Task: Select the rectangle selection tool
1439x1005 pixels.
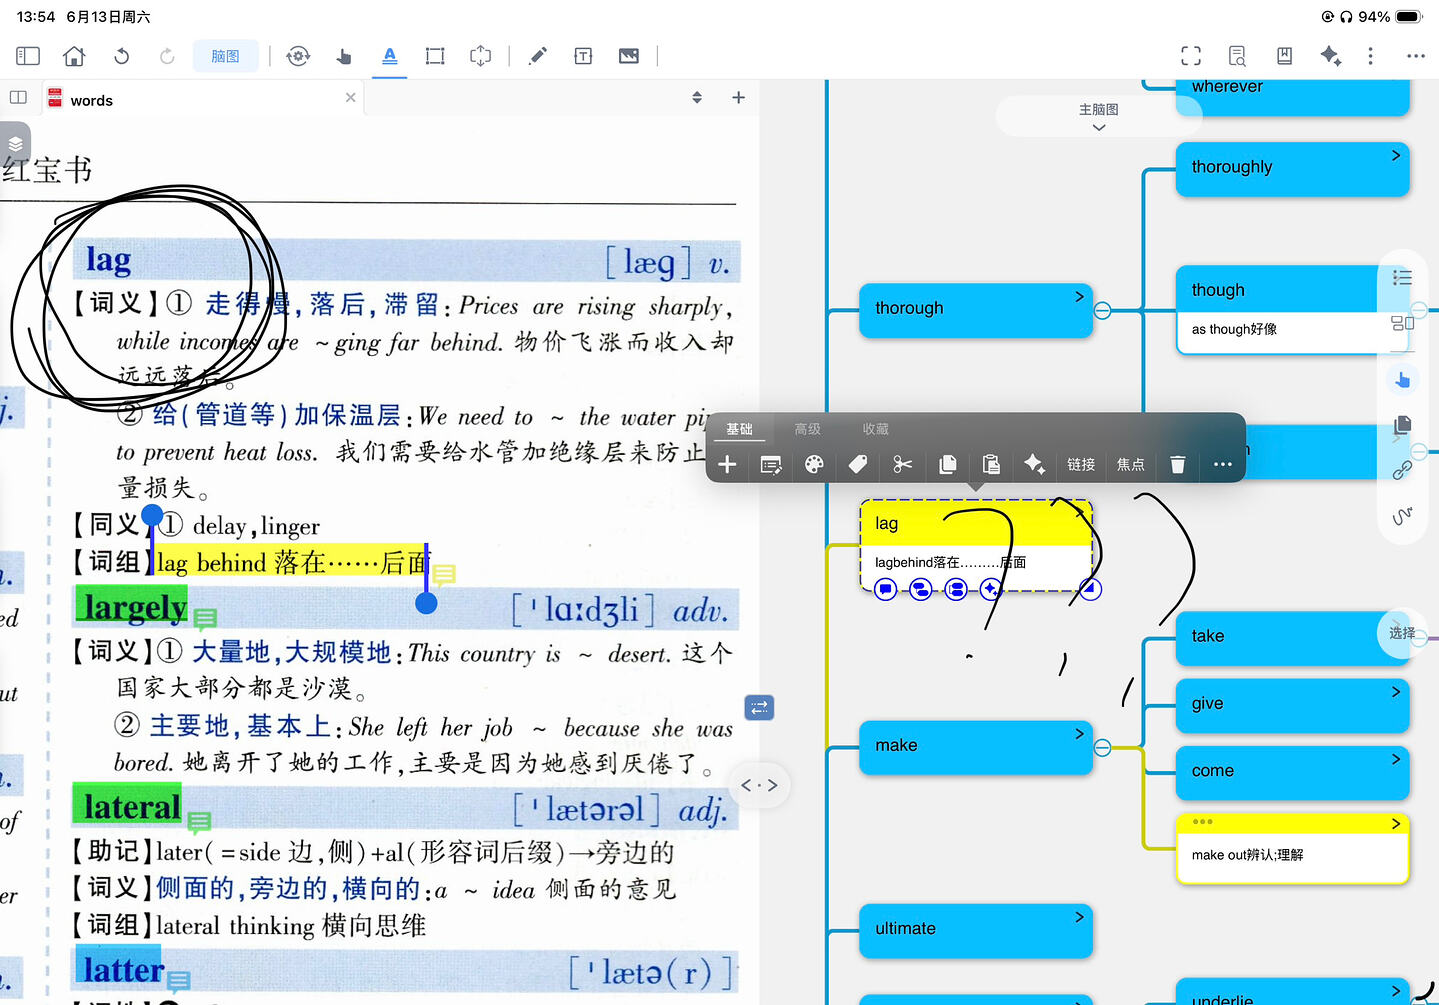Action: [435, 56]
